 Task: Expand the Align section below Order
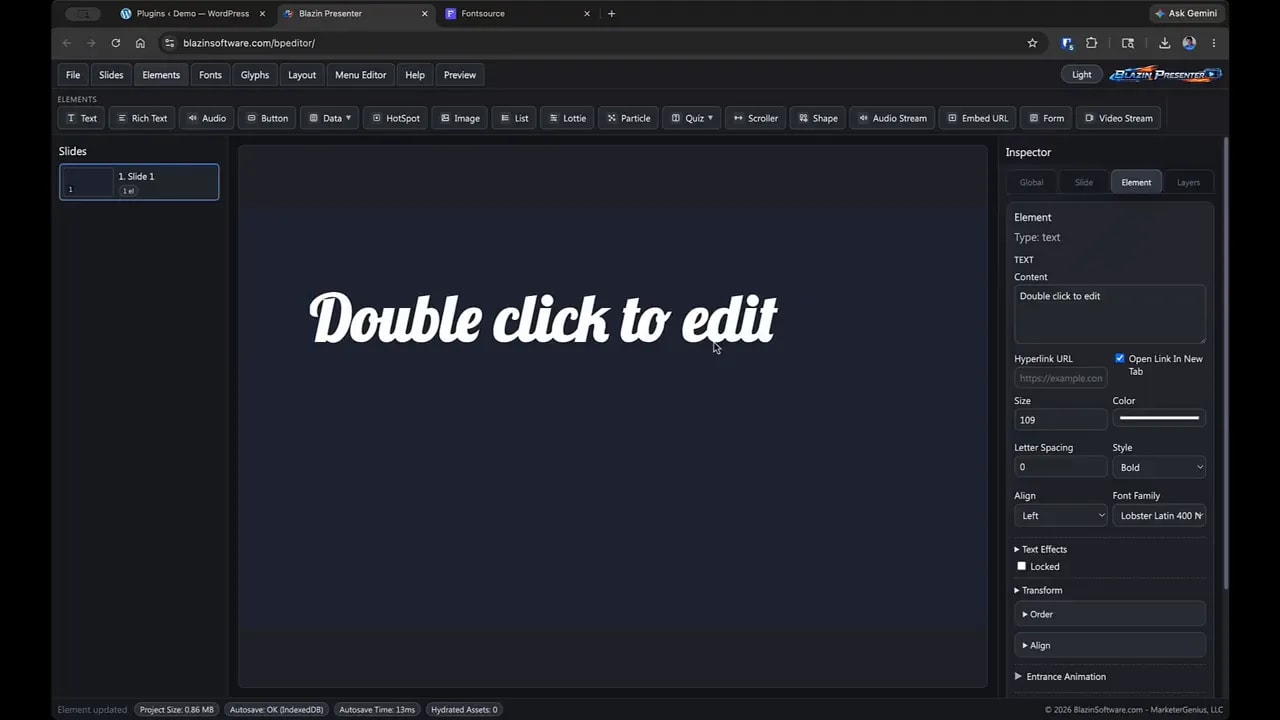click(1110, 645)
